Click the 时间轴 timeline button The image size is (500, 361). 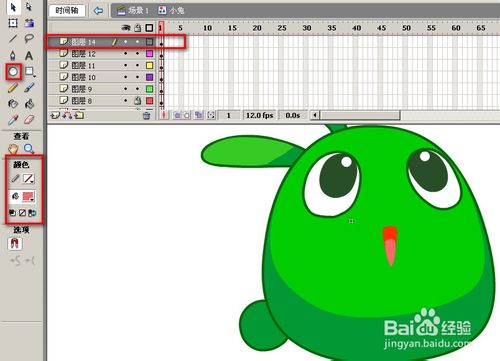[x=67, y=11]
